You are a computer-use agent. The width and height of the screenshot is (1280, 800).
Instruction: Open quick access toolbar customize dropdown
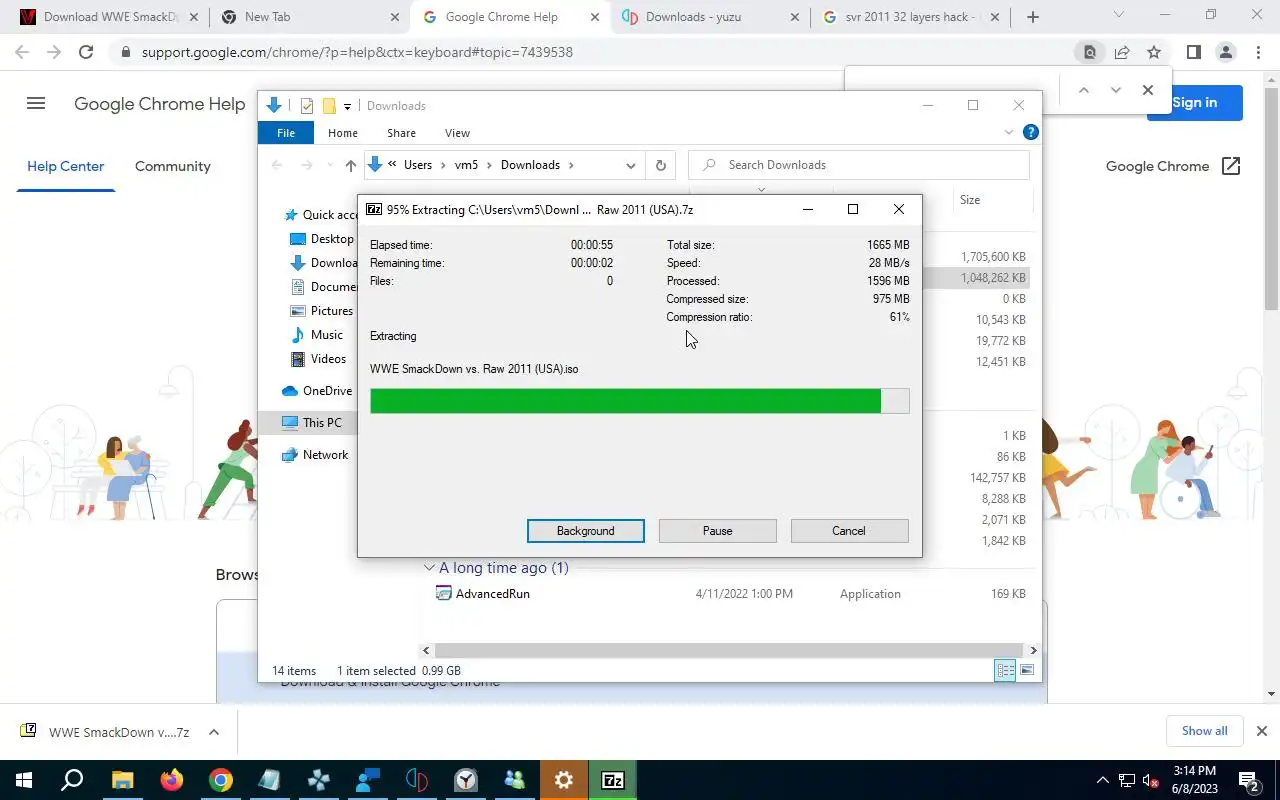[347, 106]
